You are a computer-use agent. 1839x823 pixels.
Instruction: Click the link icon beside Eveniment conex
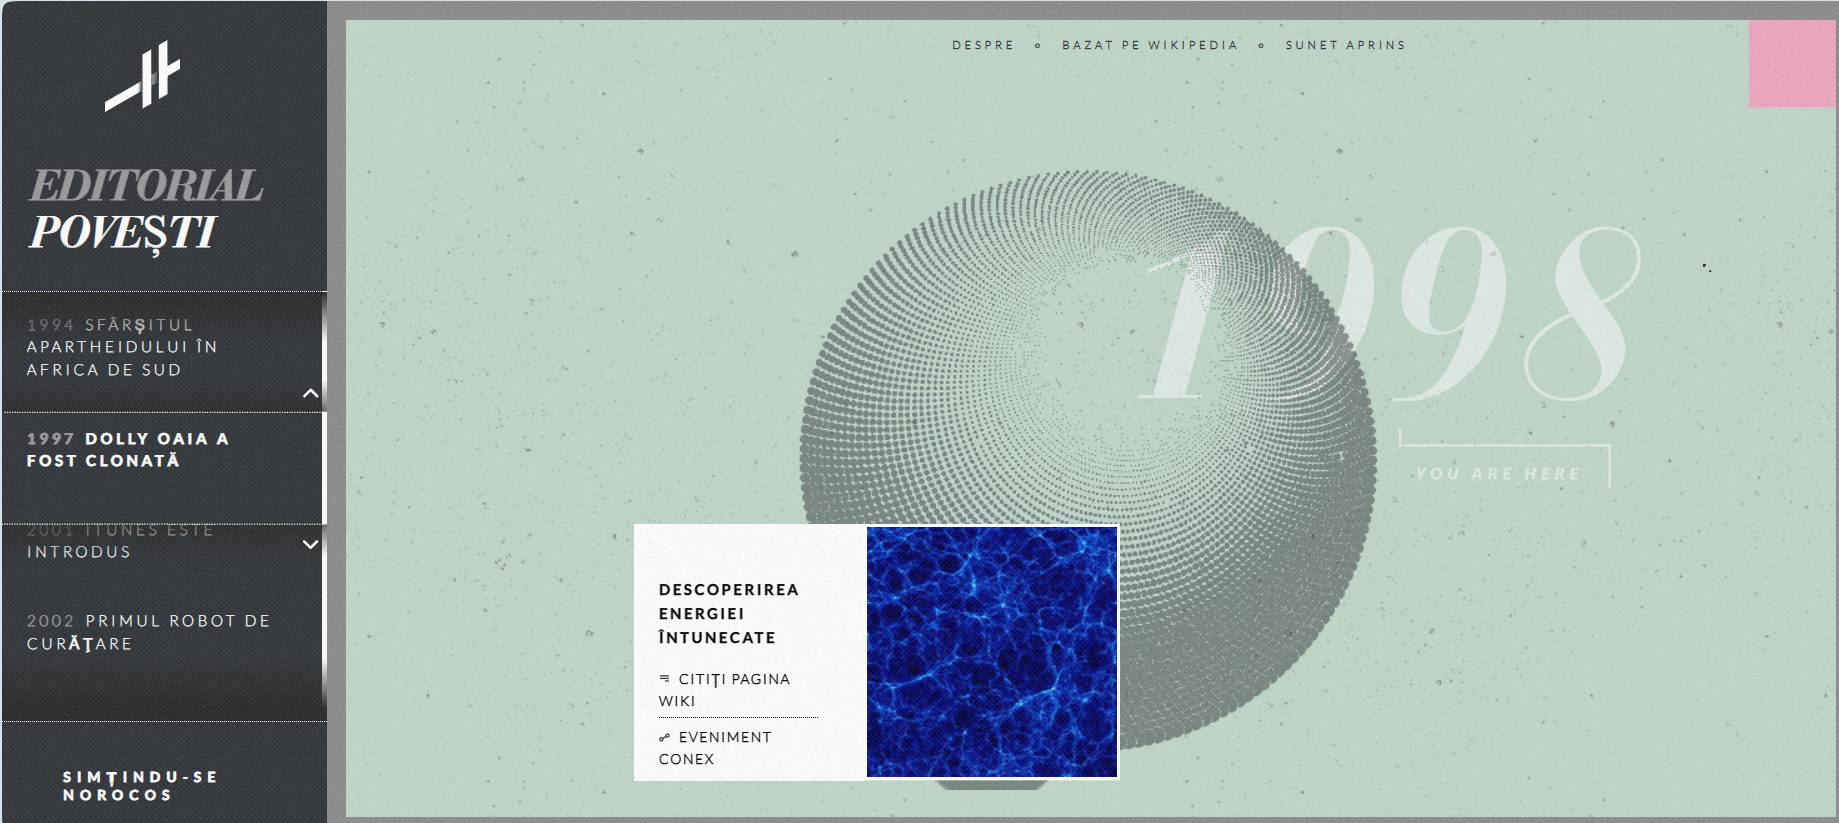tap(664, 738)
